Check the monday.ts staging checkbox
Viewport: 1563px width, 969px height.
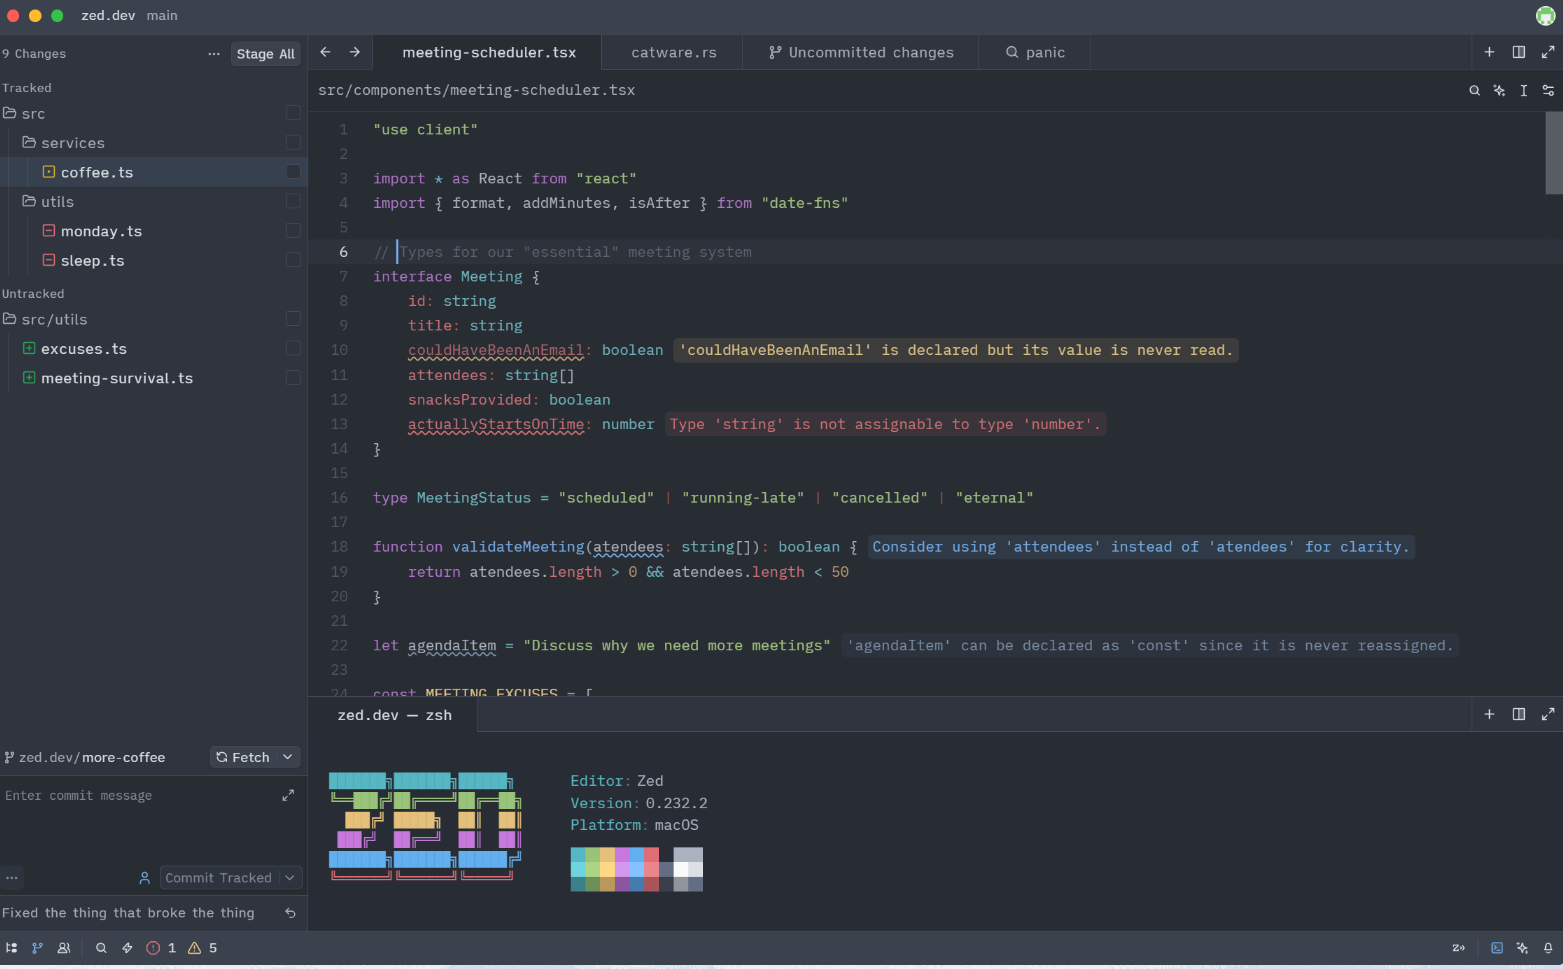(x=293, y=231)
